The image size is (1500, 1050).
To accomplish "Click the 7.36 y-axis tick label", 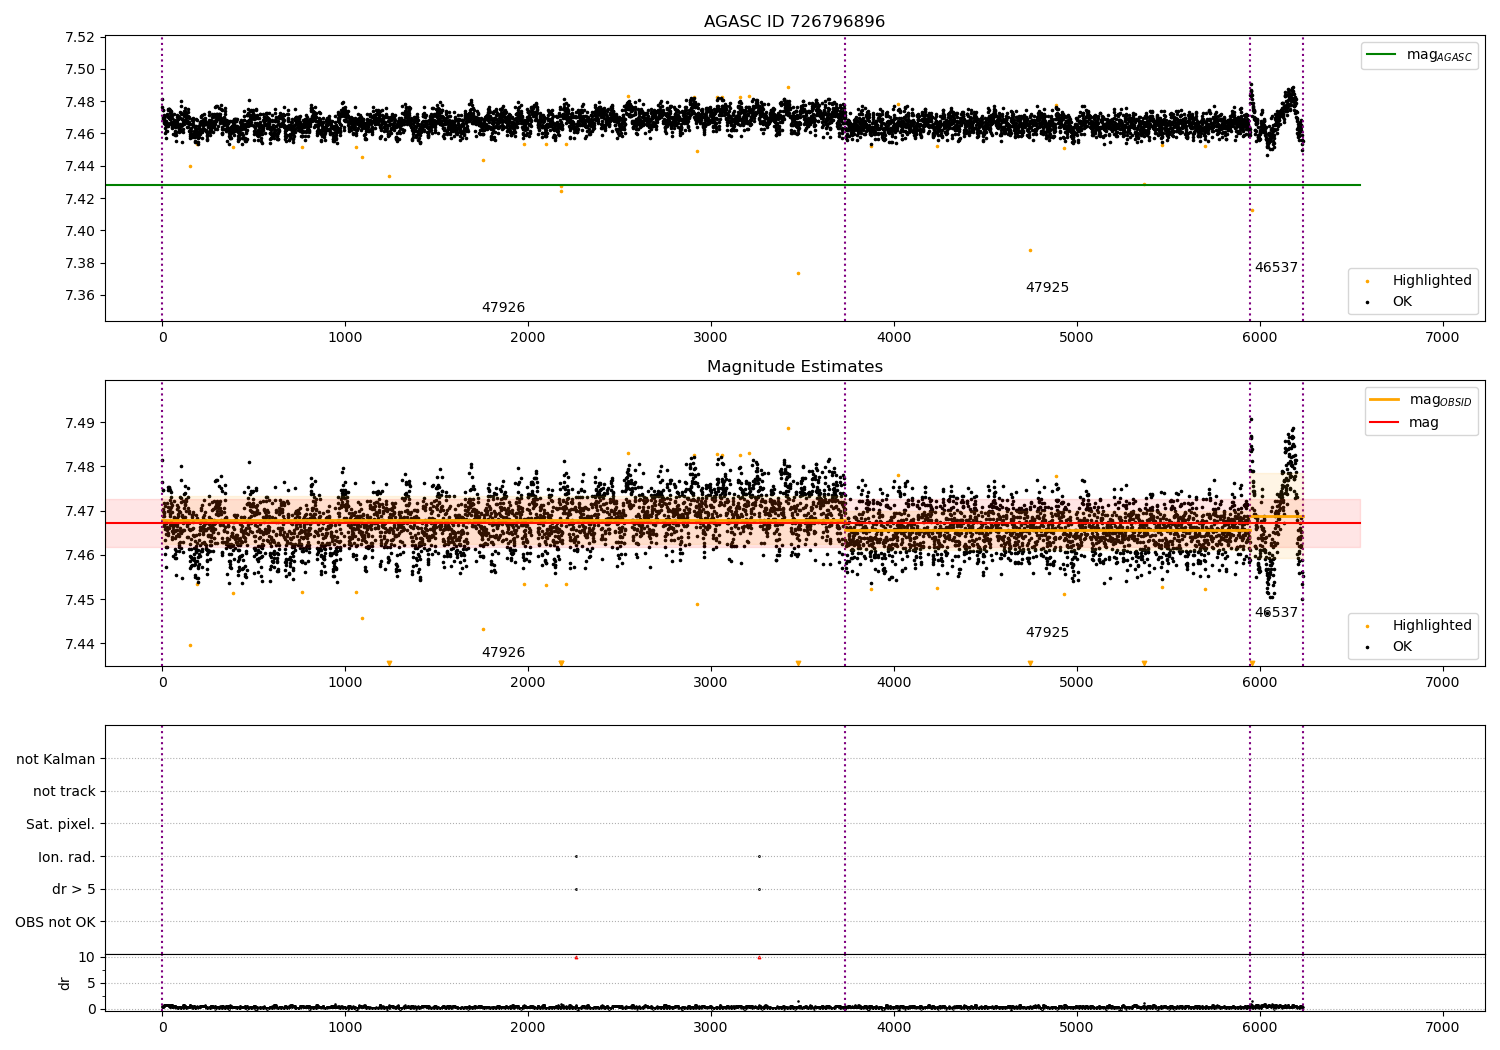I will click(x=79, y=296).
